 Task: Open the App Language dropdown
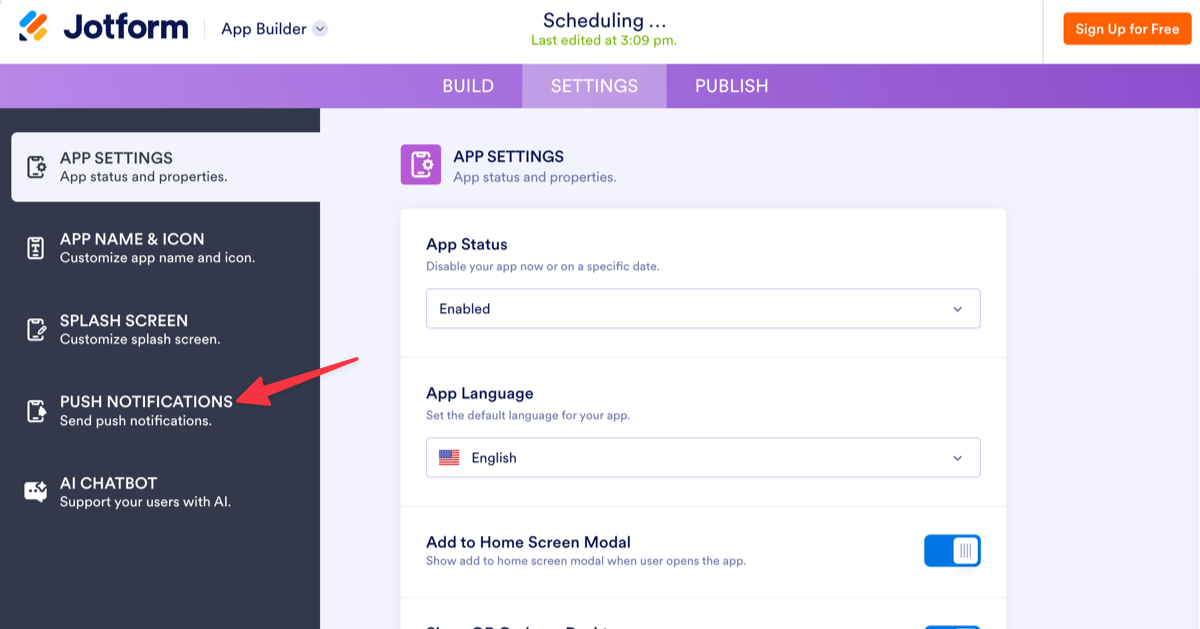click(703, 457)
